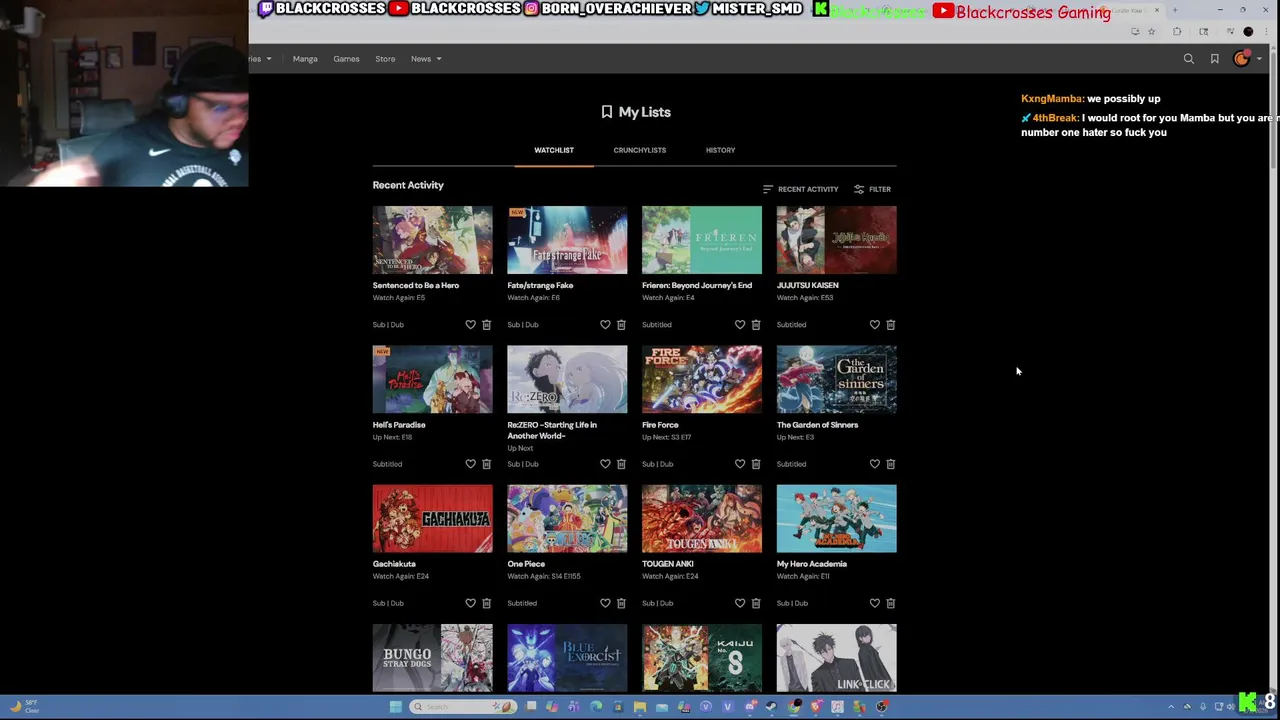1280x720 pixels.
Task: Open the Gachiakuta thumbnail
Action: [x=433, y=519]
